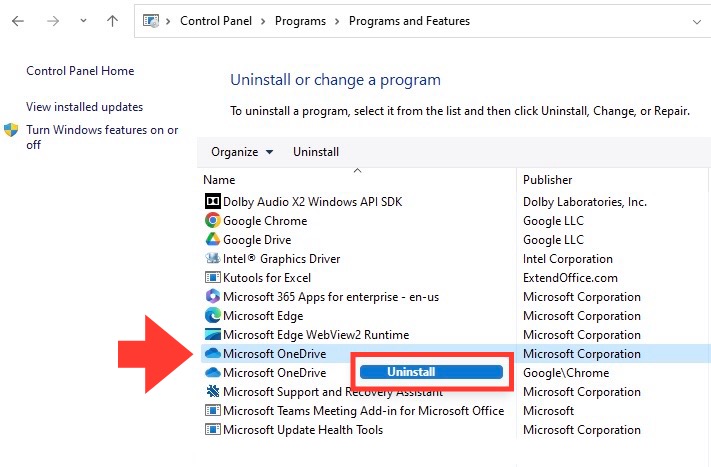711x467 pixels.
Task: Click Intel Corporation publisher cell
Action: (x=568, y=259)
